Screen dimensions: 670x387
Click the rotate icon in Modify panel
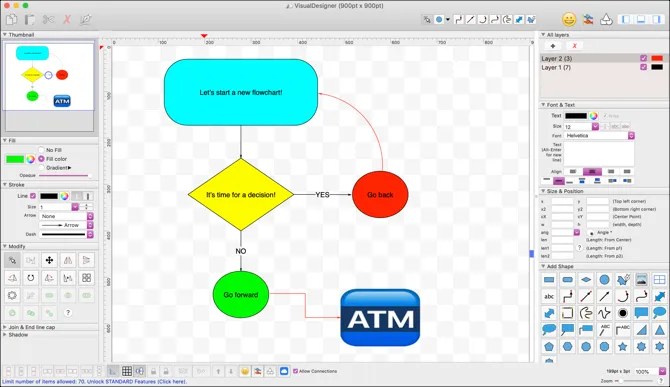31,278
